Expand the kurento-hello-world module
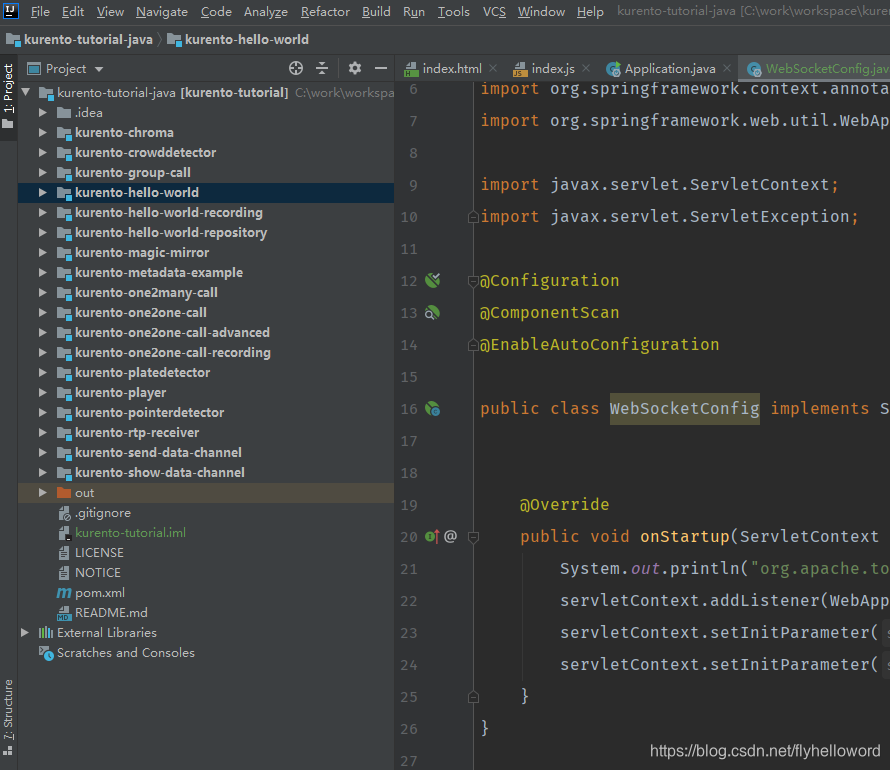Screen dimensions: 890x770 pyautogui.click(x=43, y=192)
